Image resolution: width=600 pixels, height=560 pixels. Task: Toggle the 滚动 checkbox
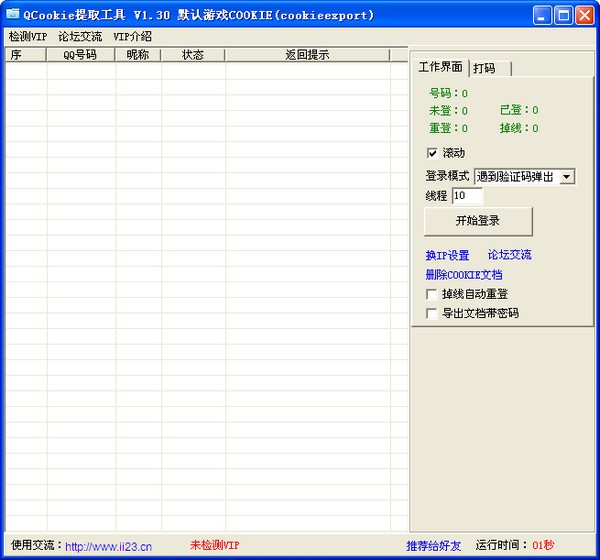click(x=432, y=153)
